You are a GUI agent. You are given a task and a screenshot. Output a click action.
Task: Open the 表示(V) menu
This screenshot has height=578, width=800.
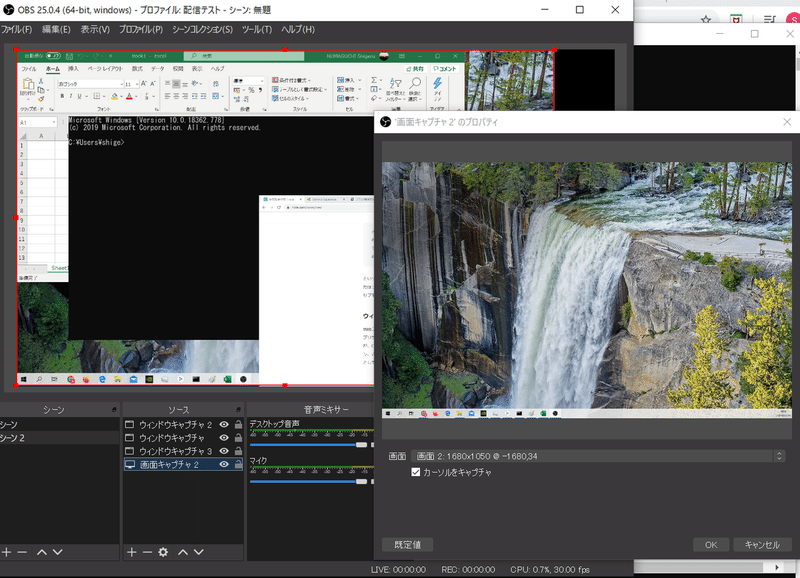coord(95,30)
